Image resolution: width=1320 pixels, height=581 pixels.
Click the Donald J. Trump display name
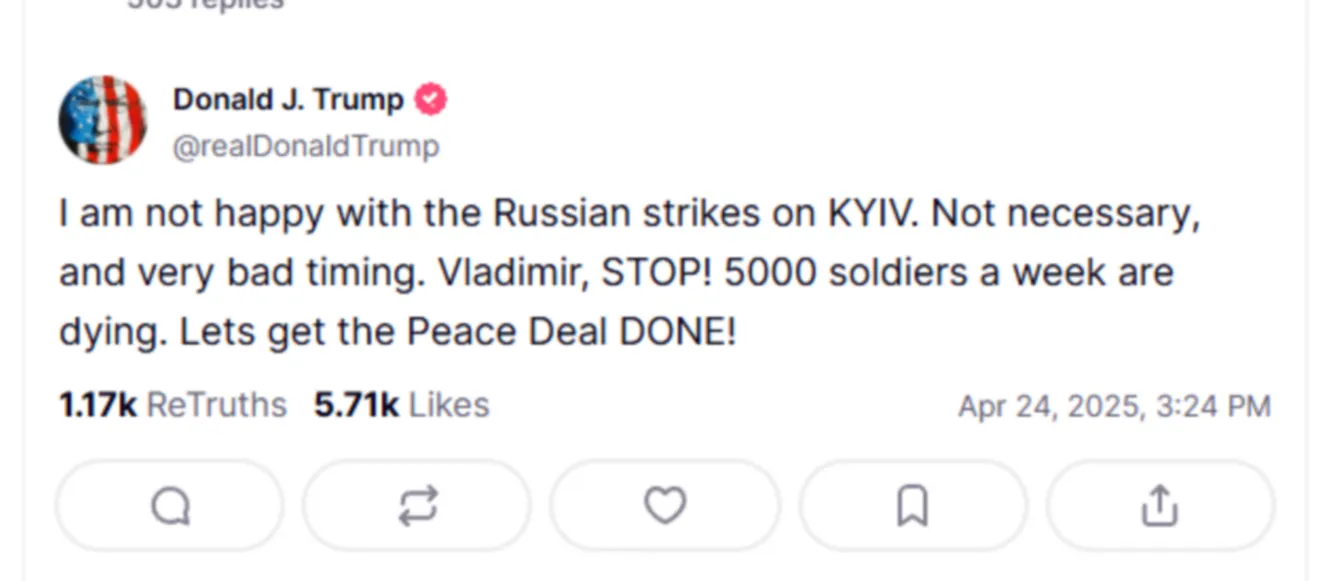288,100
